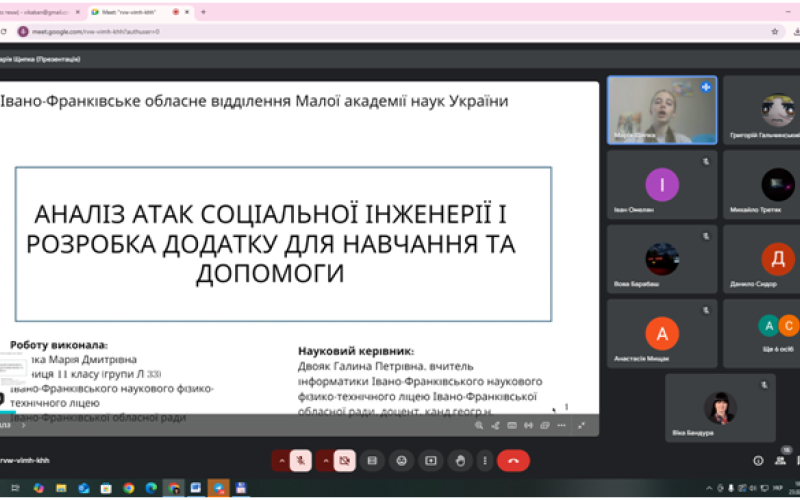Image resolution: width=800 pixels, height=500 pixels.
Task: Show participants list people icon
Action: tap(780, 461)
